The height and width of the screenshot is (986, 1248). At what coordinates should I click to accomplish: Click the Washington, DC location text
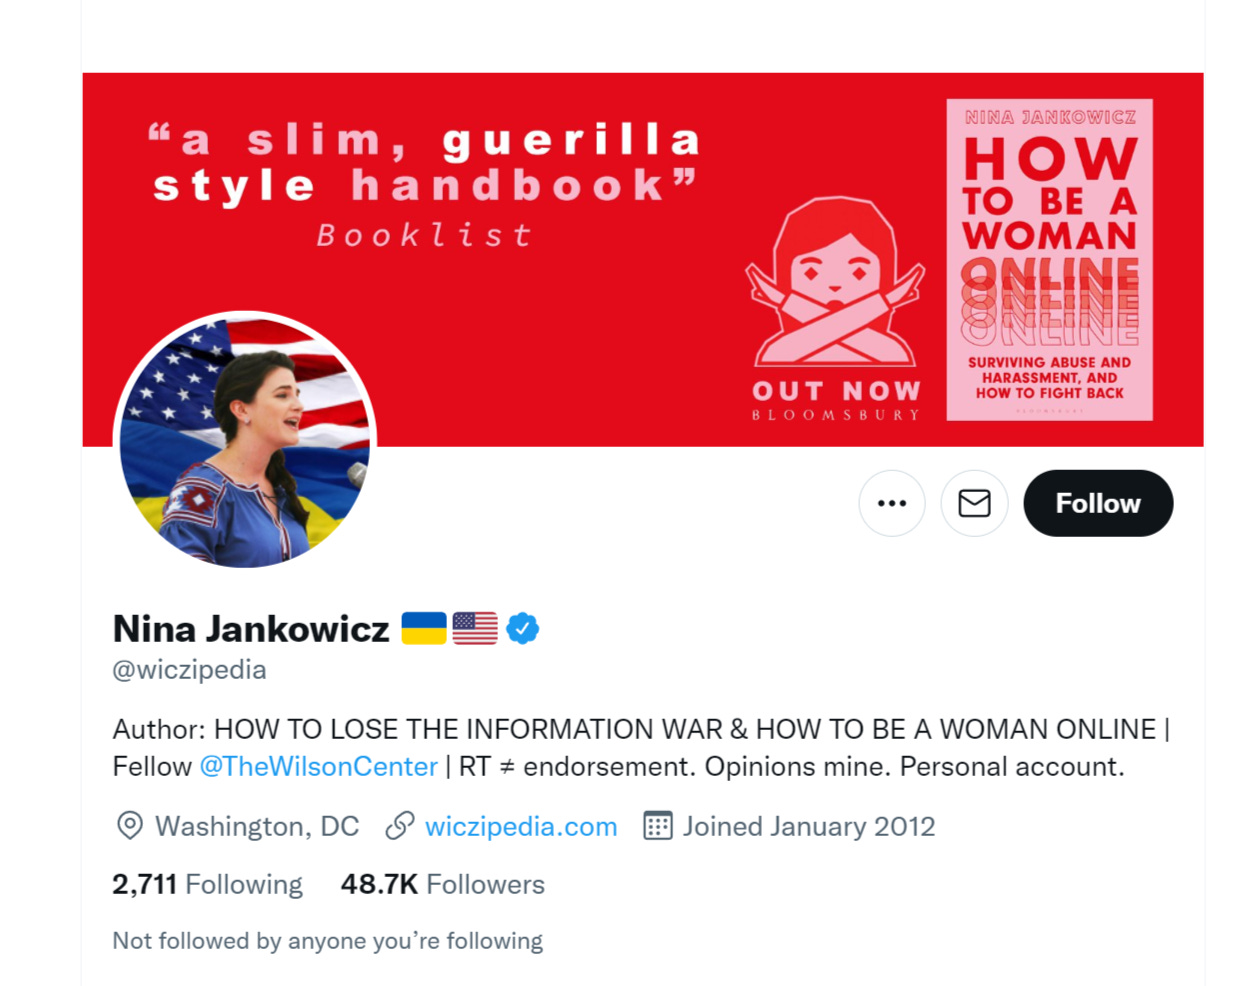pyautogui.click(x=257, y=826)
